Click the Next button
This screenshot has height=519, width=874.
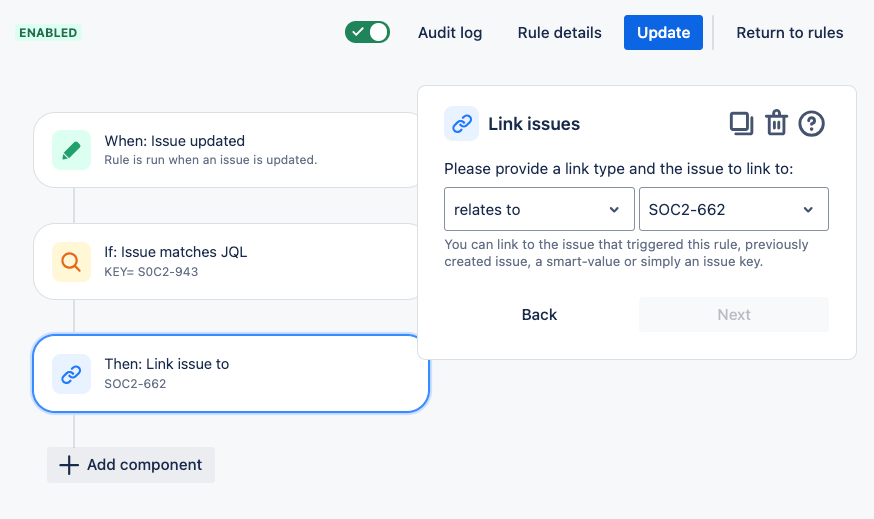(733, 314)
